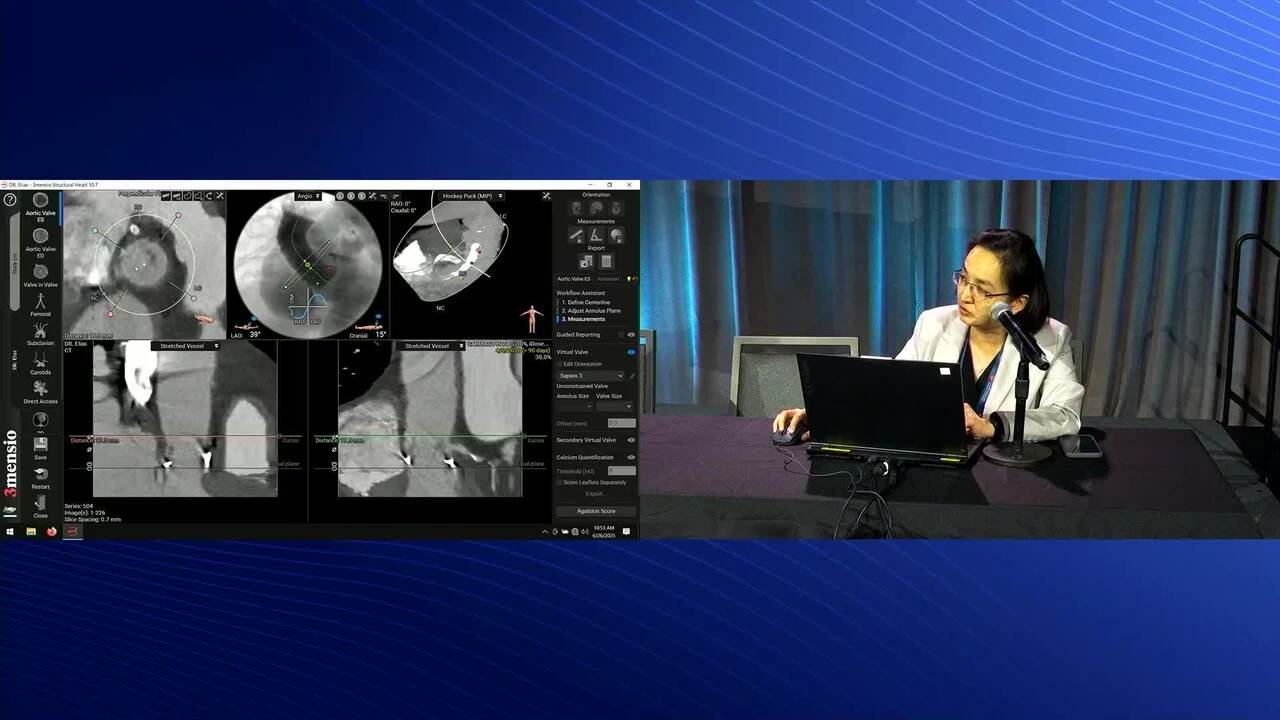Click the Close study icon in sidebar
1280x720 pixels.
(41, 506)
